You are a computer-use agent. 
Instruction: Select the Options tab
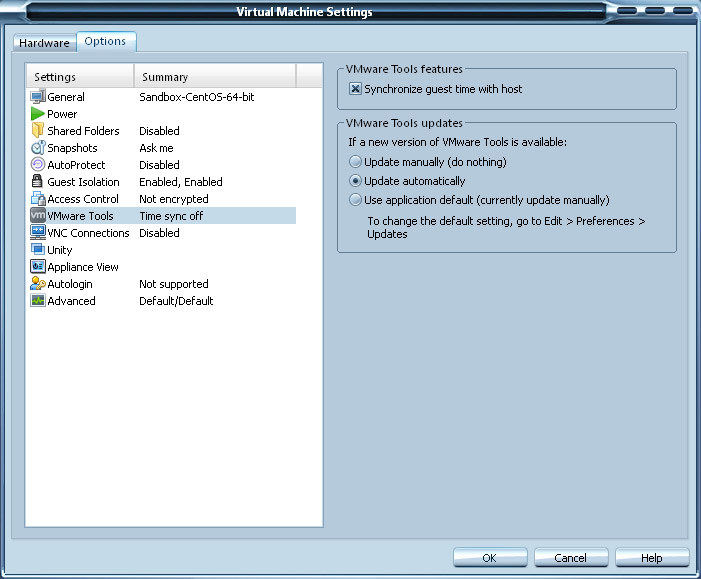(x=106, y=42)
